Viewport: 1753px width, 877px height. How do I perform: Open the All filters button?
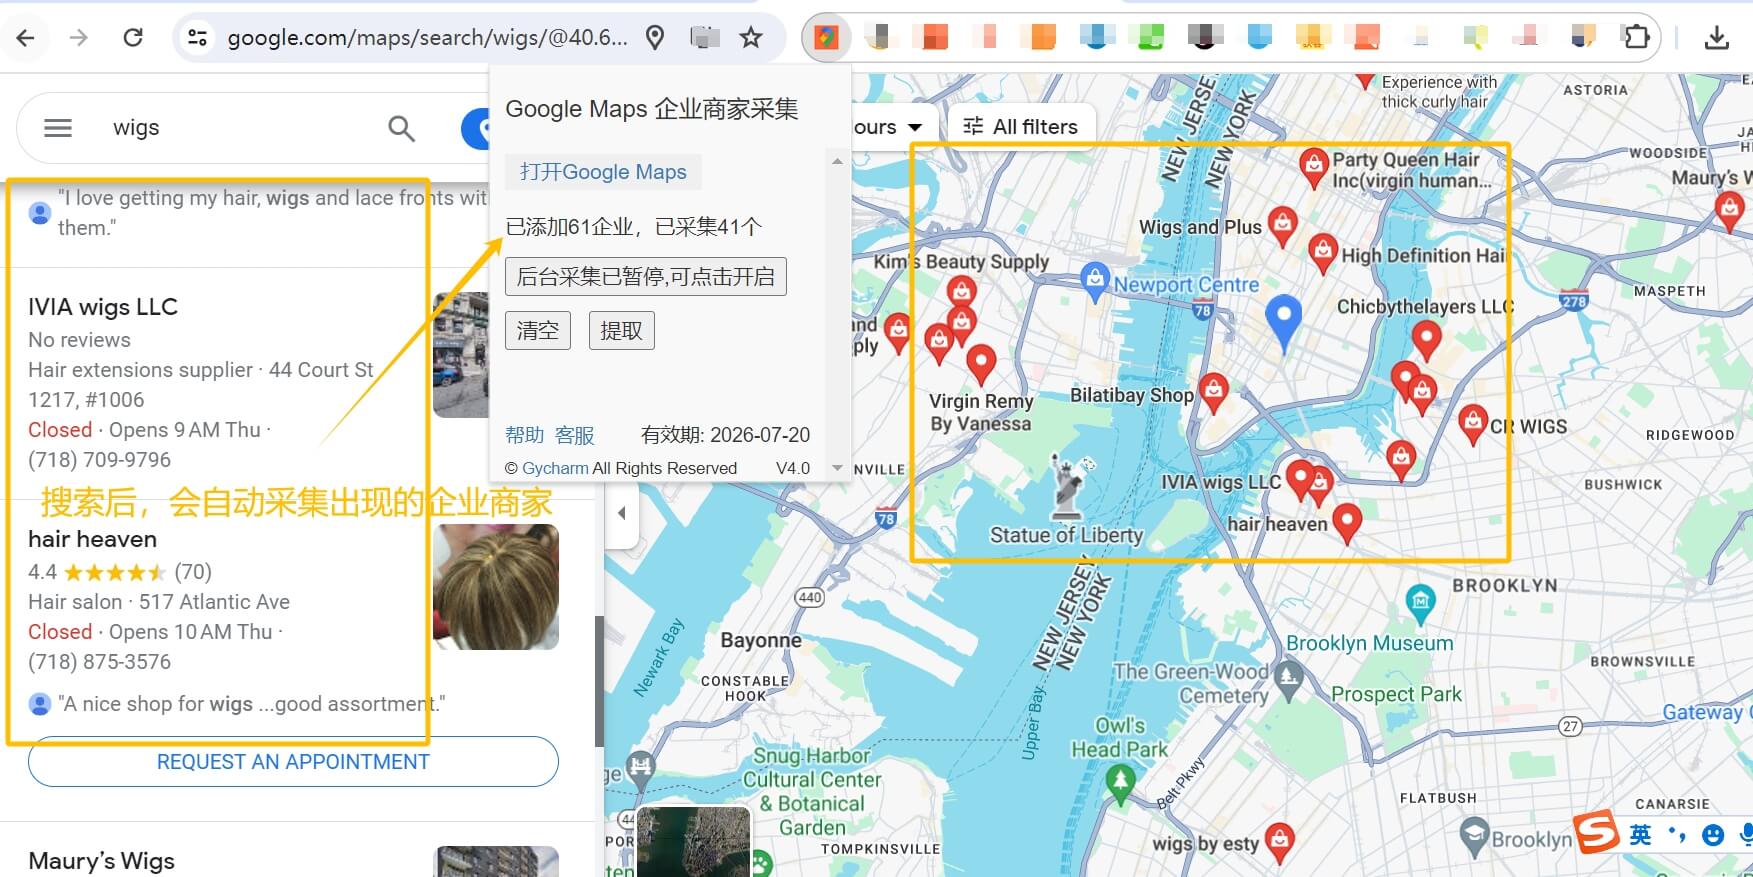pyautogui.click(x=1021, y=127)
